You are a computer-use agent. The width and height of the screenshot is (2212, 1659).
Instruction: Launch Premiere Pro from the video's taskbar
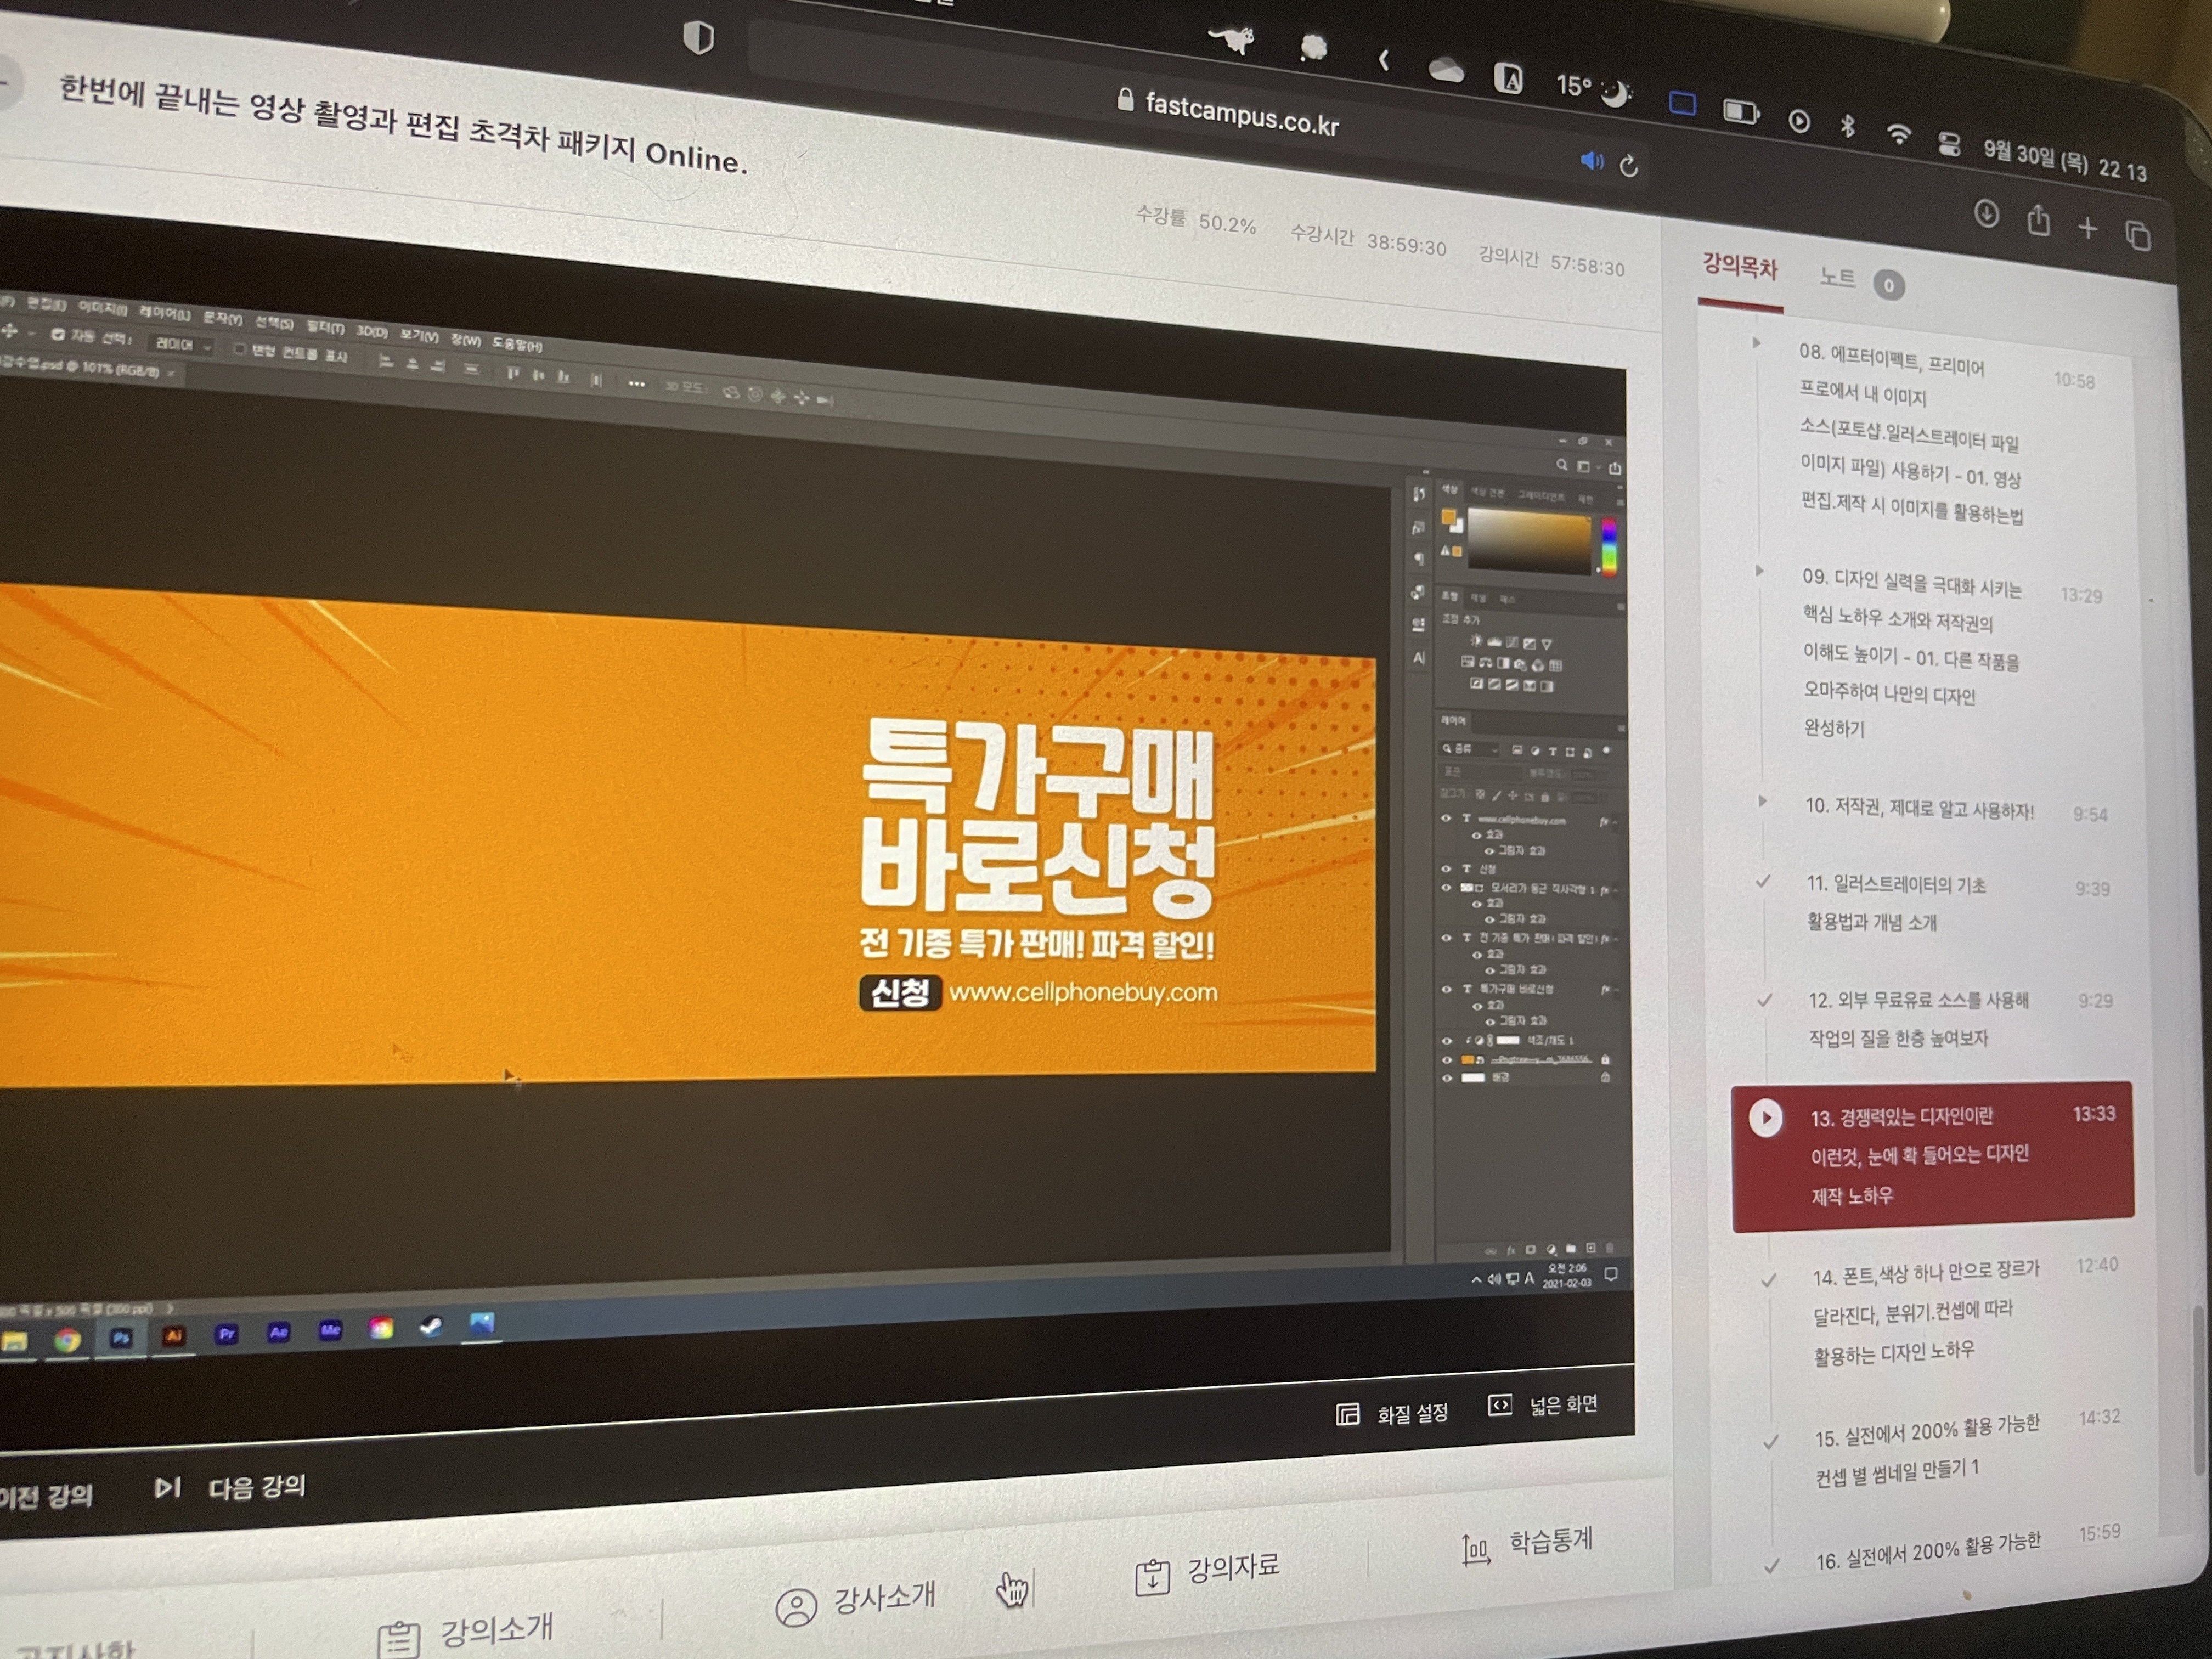click(x=227, y=1334)
